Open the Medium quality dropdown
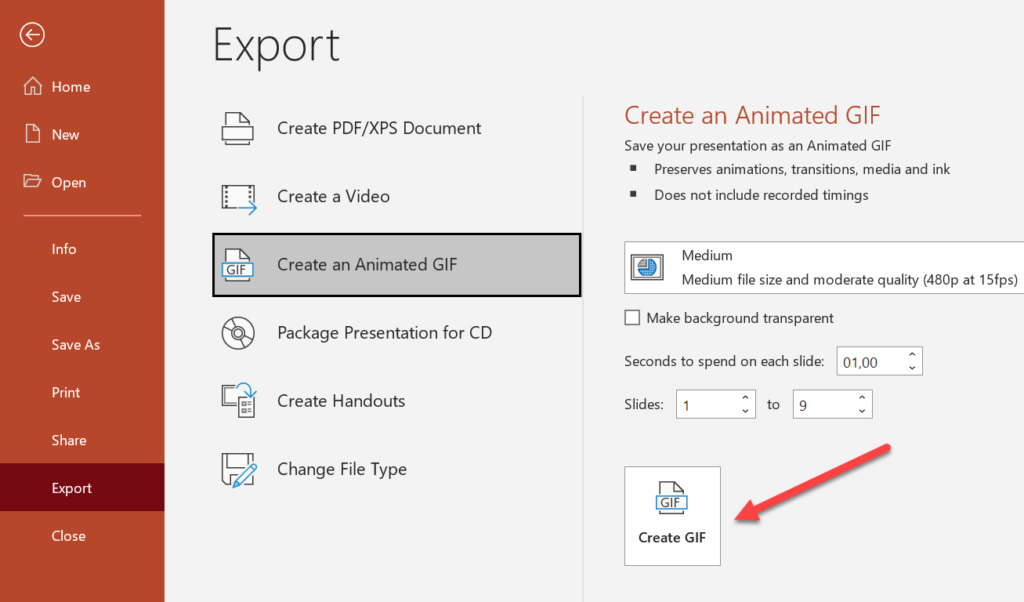Image resolution: width=1024 pixels, height=602 pixels. coord(824,268)
